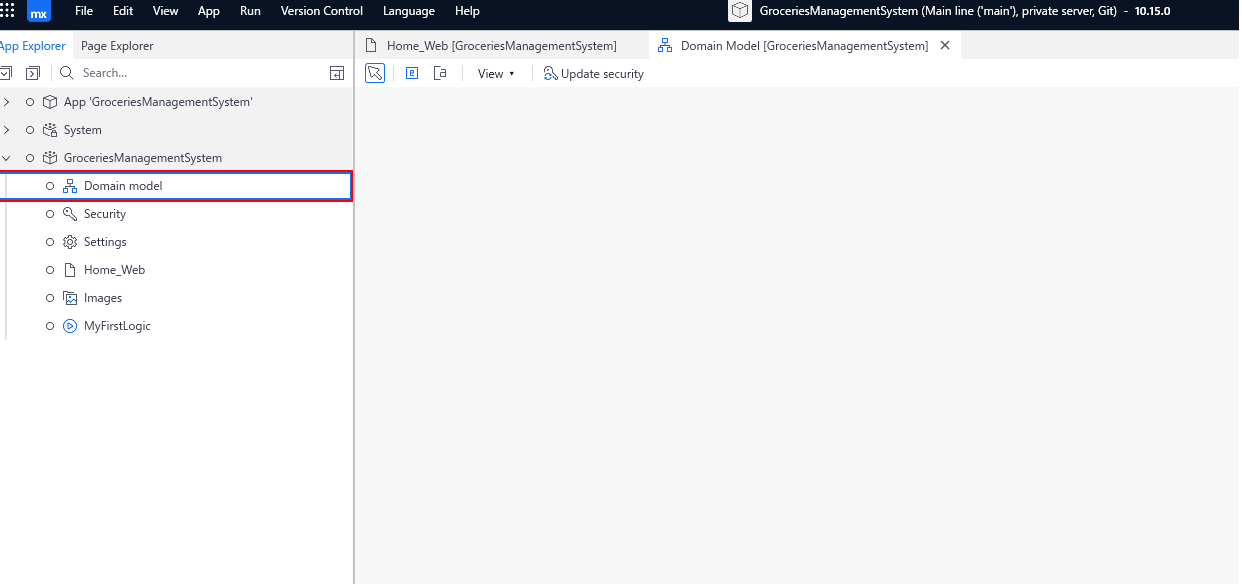Switch to the Page Explorer tab
The width and height of the screenshot is (1242, 586).
(x=117, y=46)
